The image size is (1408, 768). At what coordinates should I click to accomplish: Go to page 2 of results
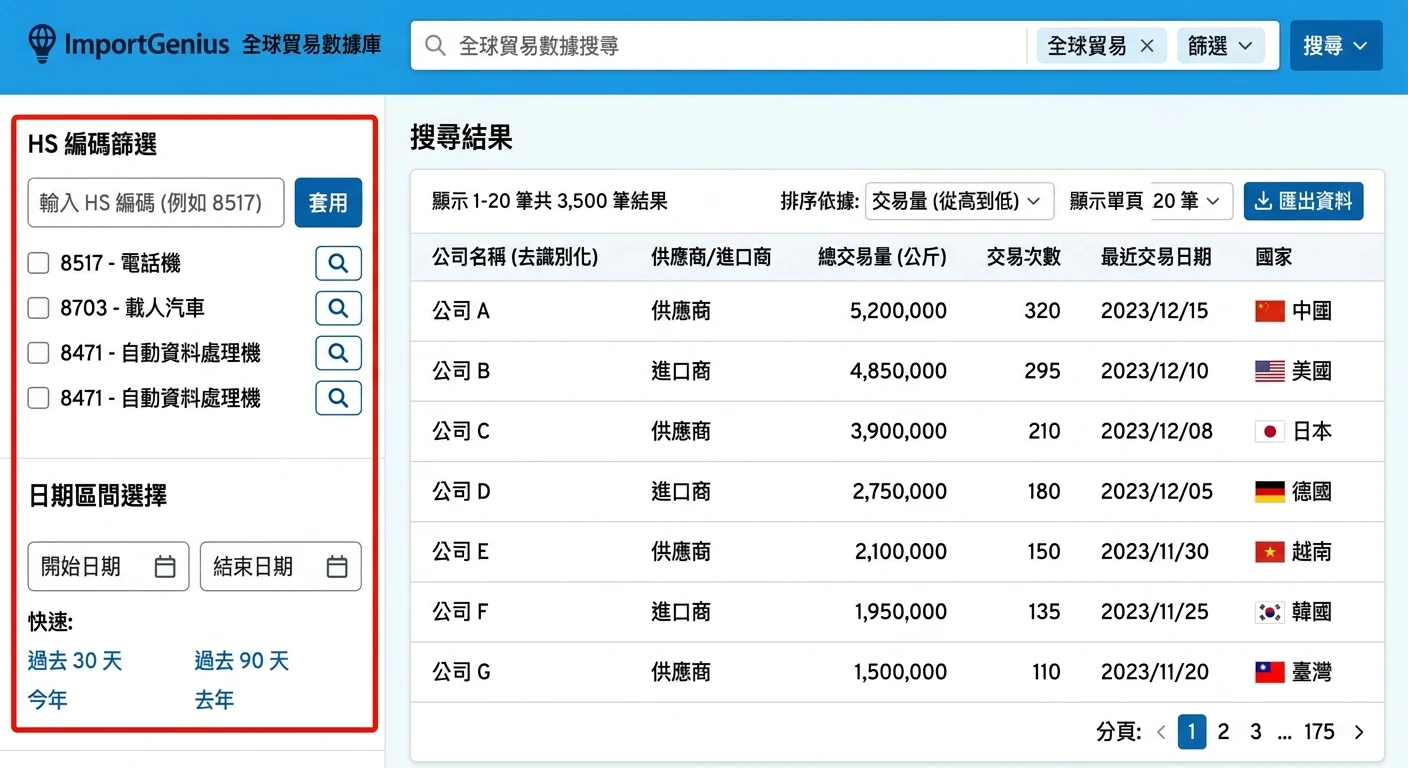(1223, 732)
